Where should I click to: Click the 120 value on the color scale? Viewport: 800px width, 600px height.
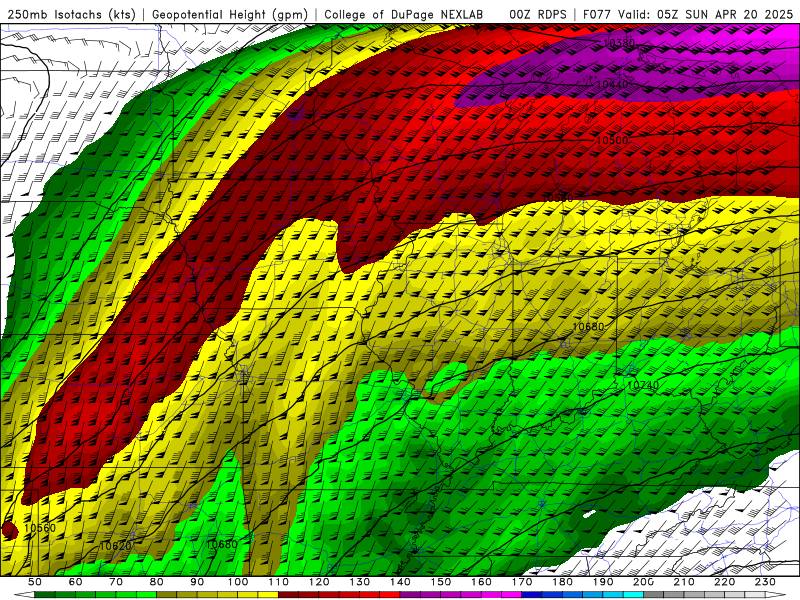[x=319, y=582]
